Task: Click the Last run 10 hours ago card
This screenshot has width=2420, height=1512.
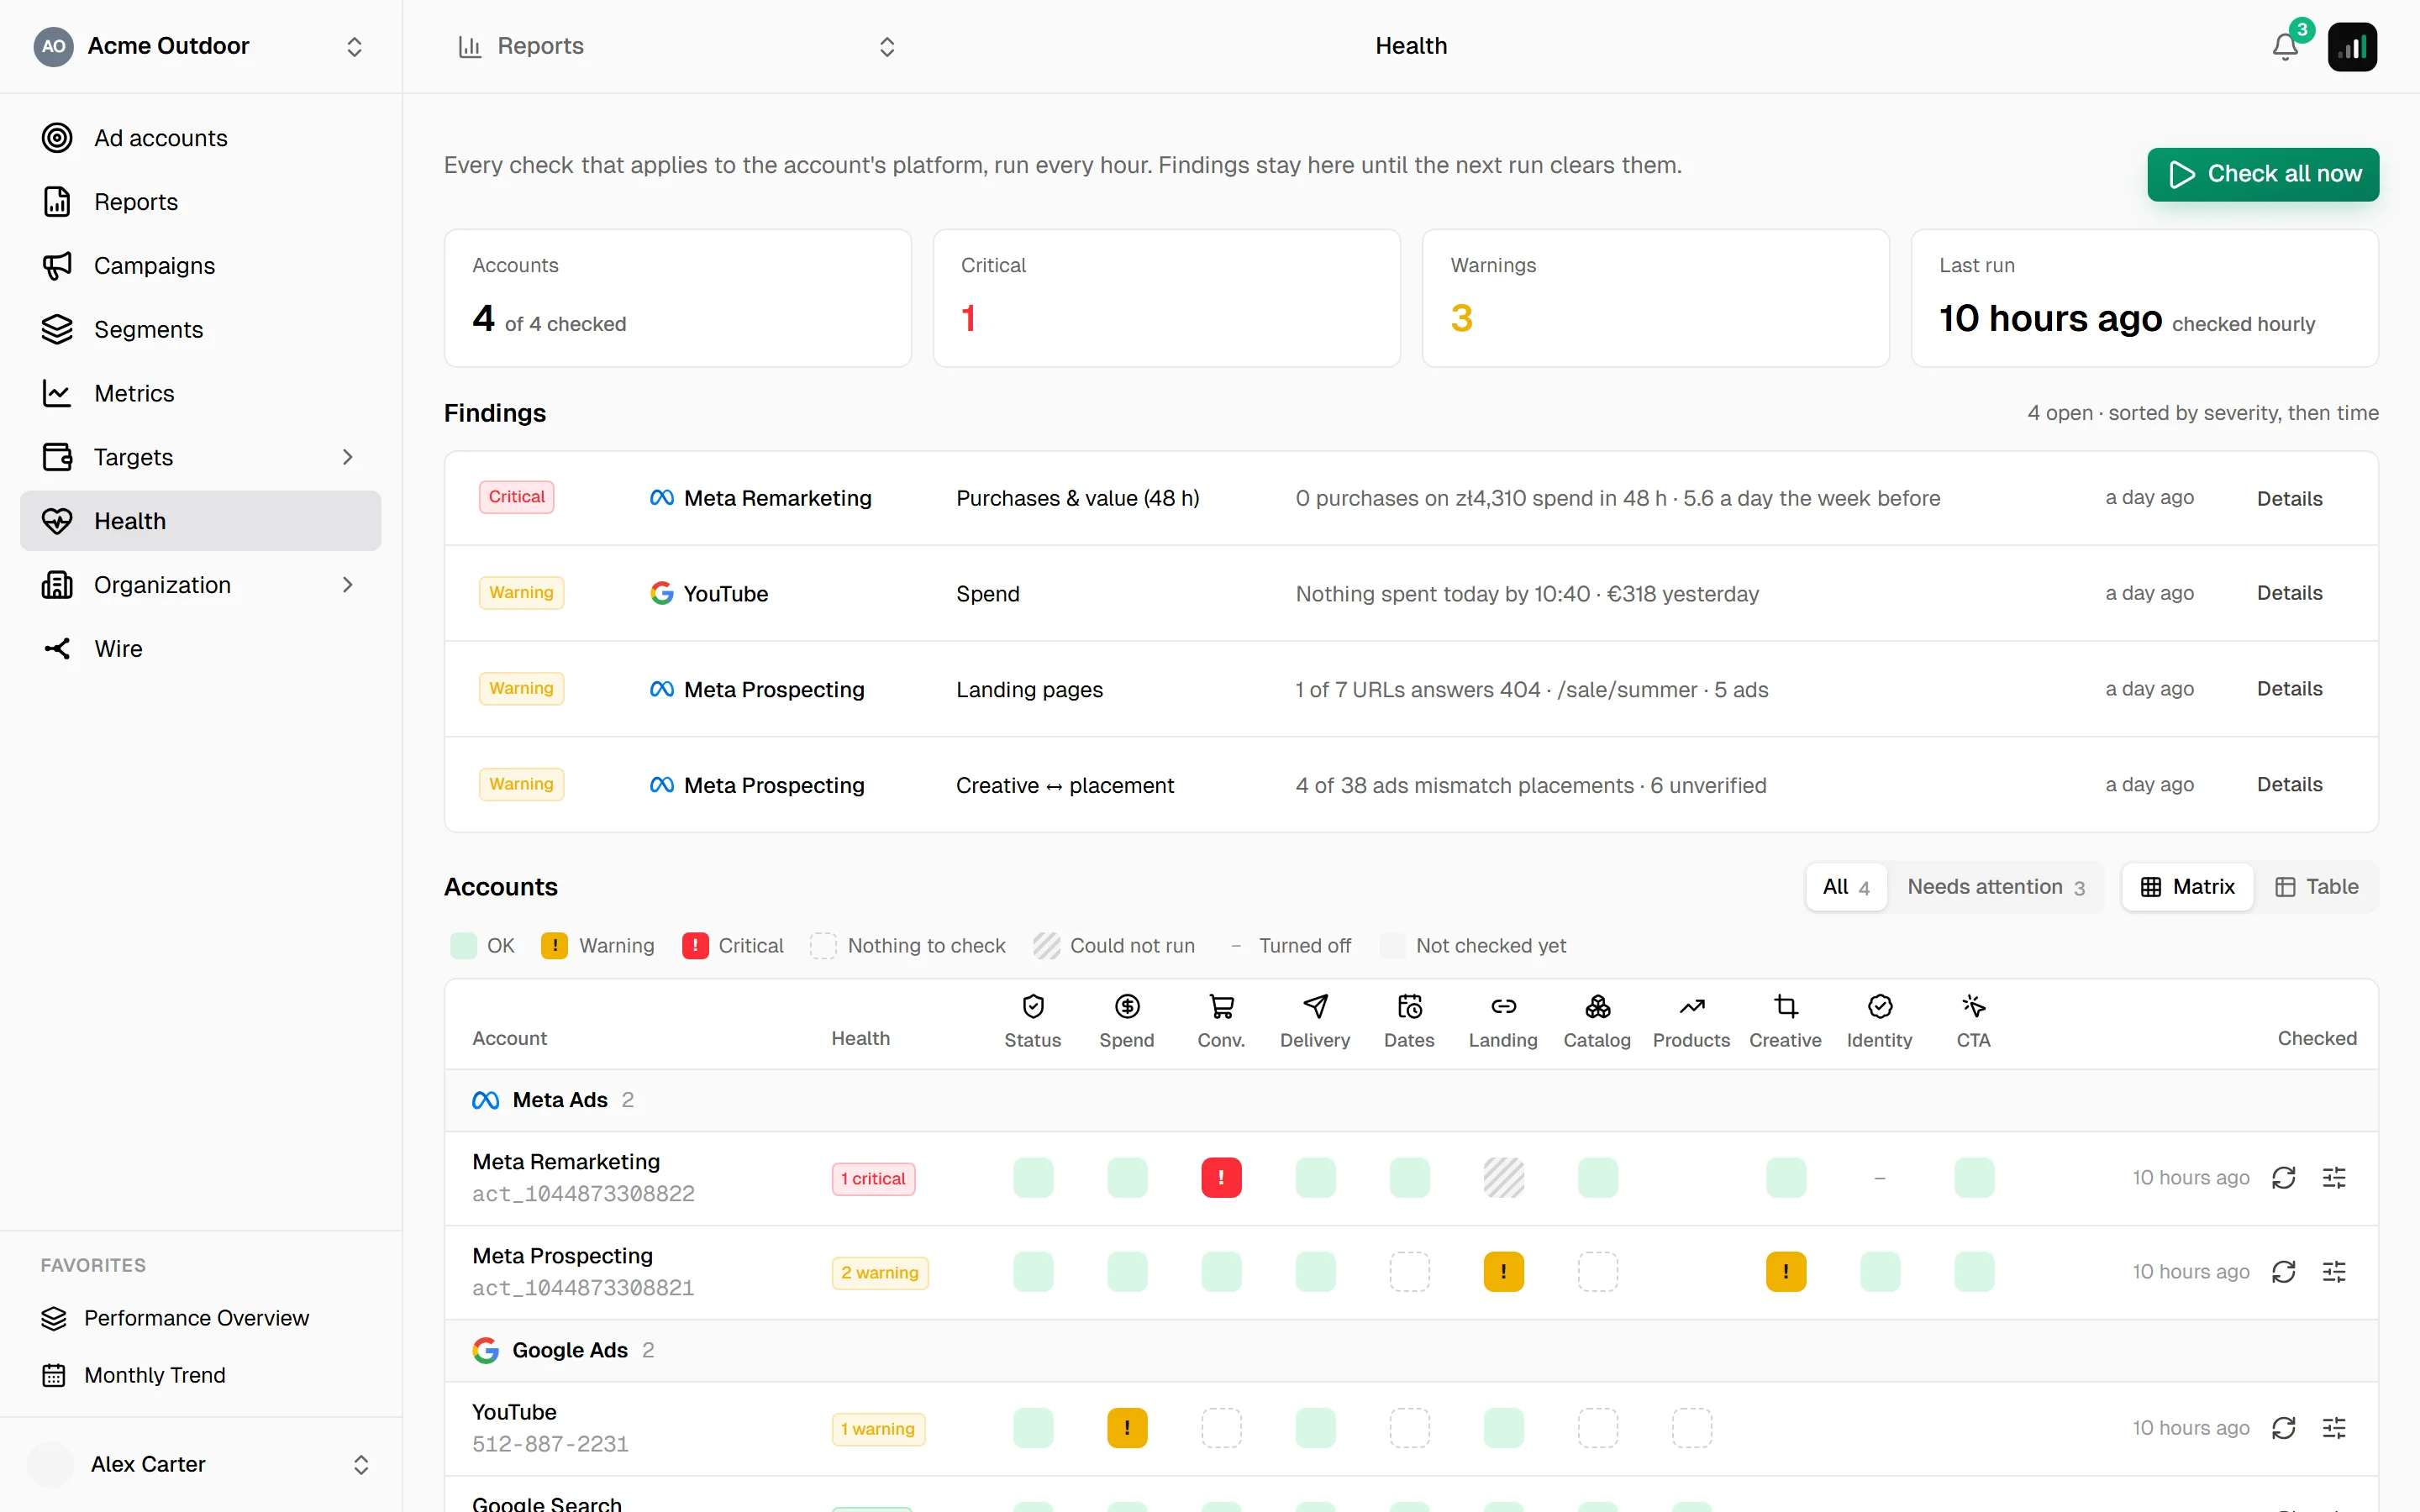Action: pos(2144,298)
